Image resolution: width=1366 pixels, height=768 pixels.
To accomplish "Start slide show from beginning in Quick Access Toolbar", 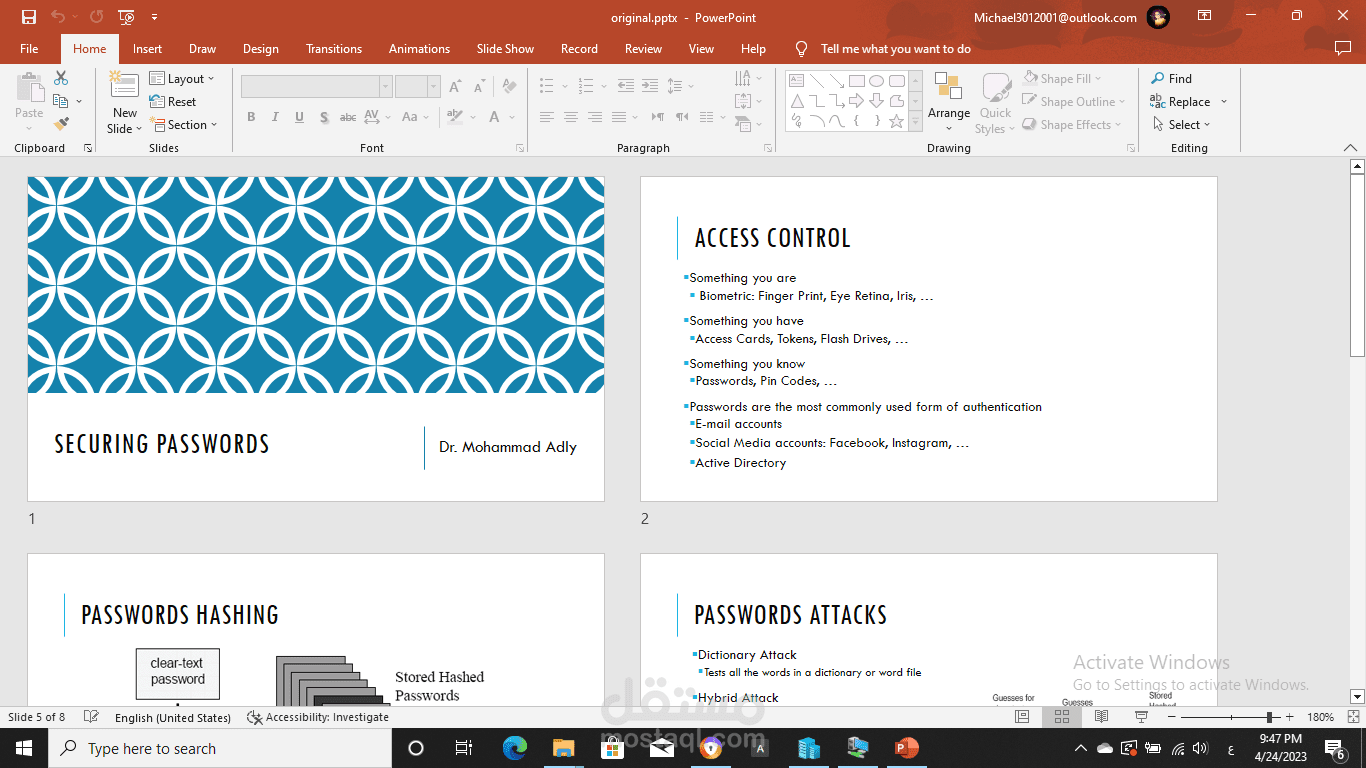I will [x=126, y=17].
